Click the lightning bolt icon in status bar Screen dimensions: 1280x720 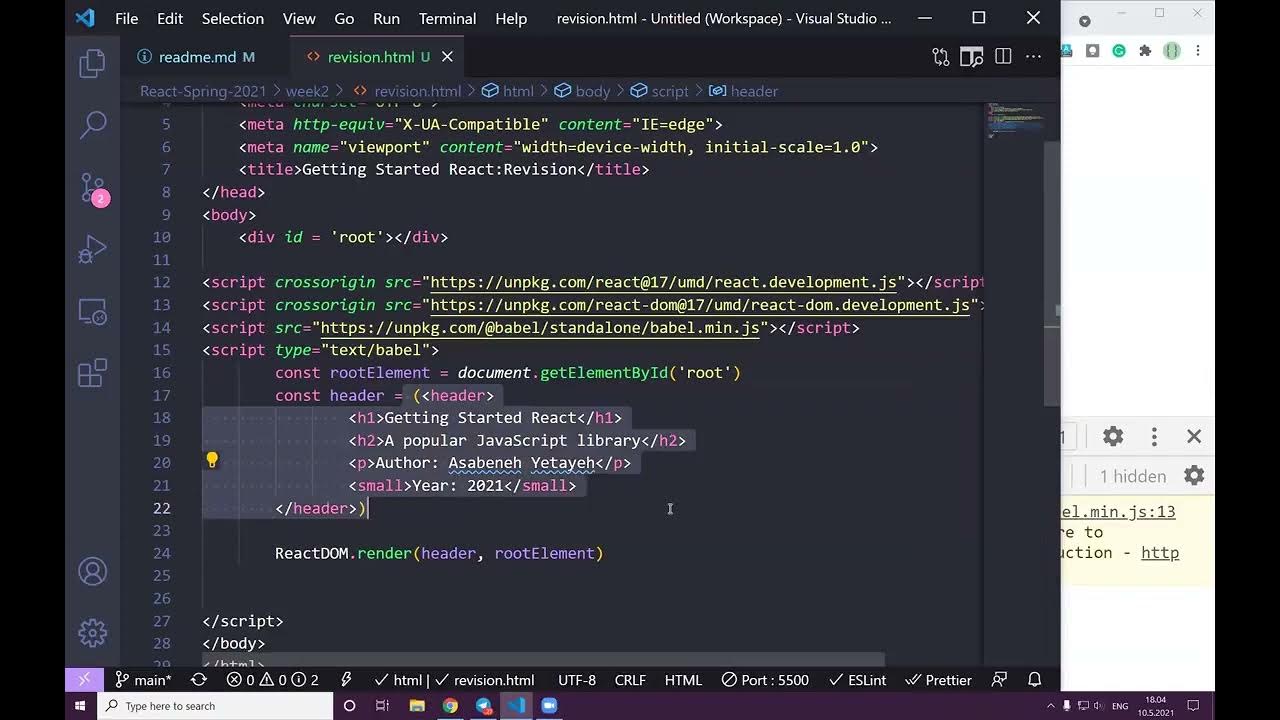pyautogui.click(x=347, y=680)
